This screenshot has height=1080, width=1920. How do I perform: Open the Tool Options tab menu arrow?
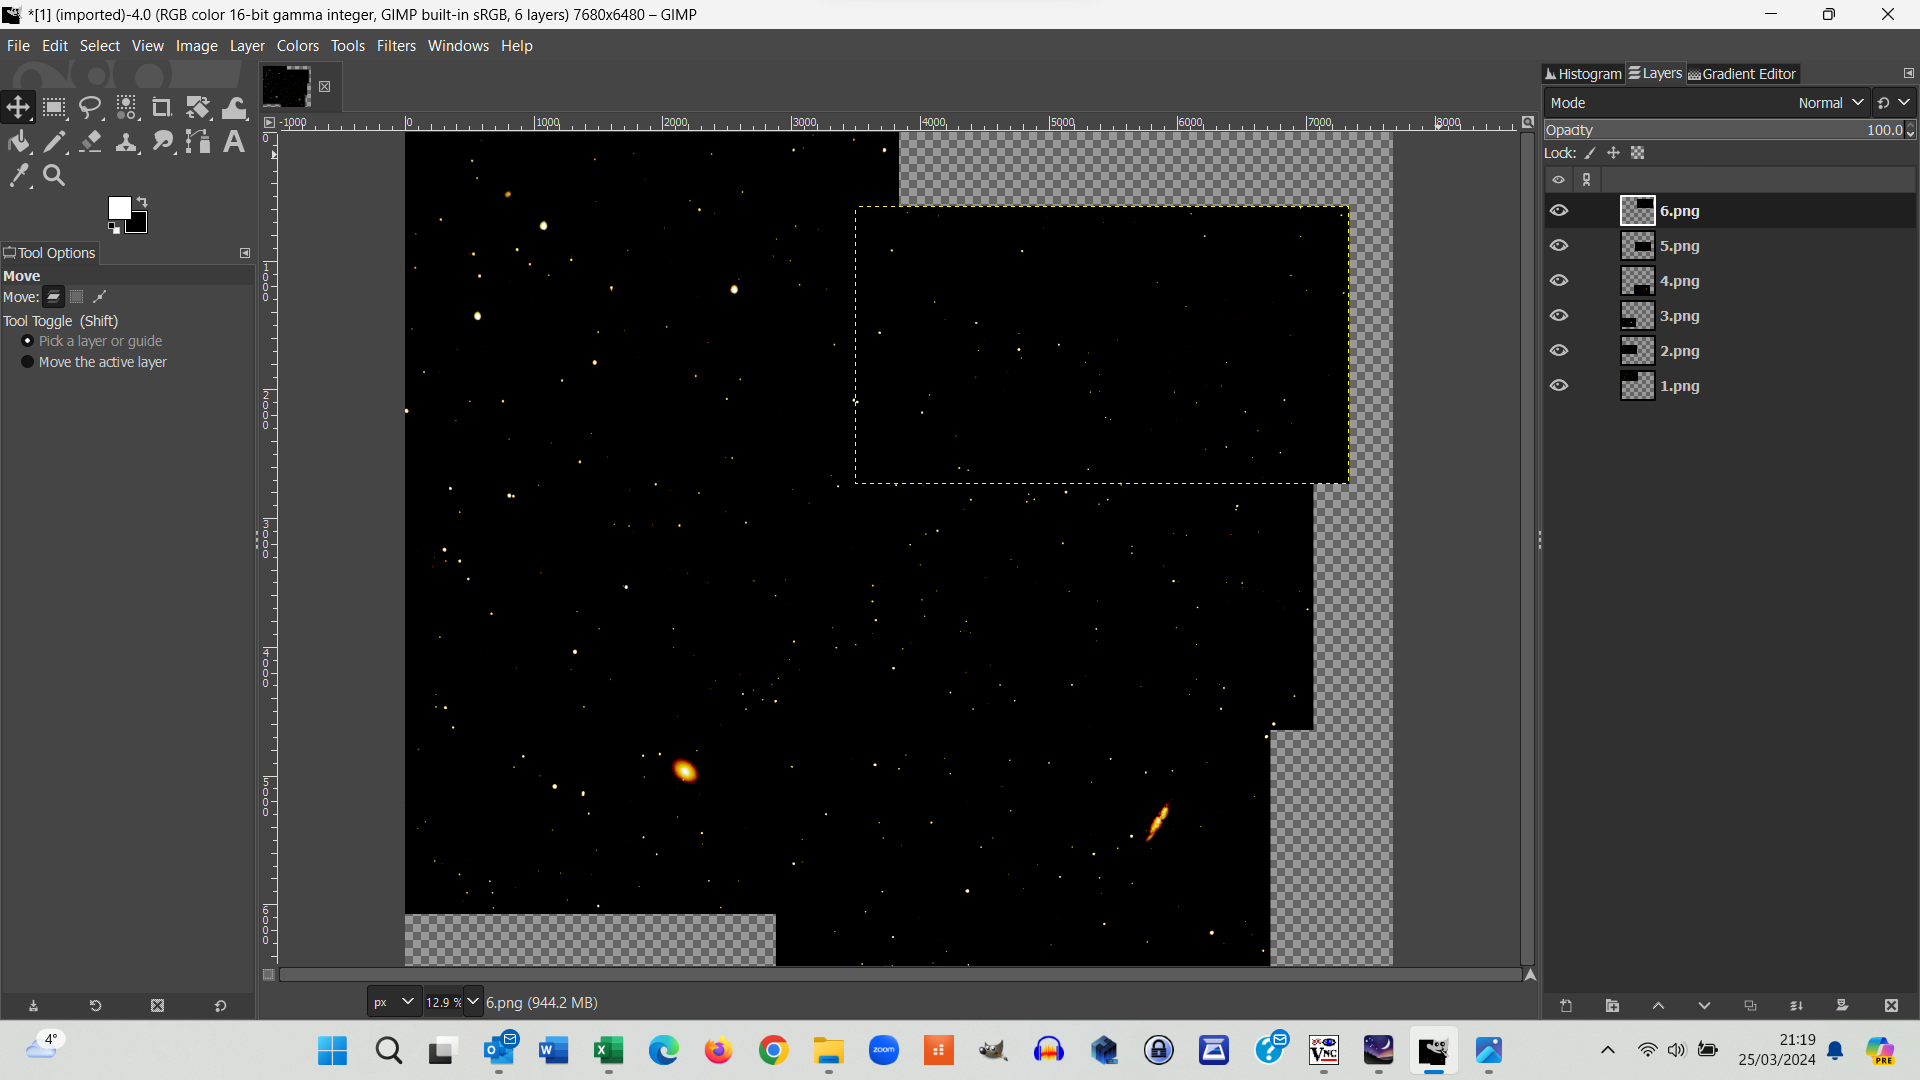tap(245, 253)
